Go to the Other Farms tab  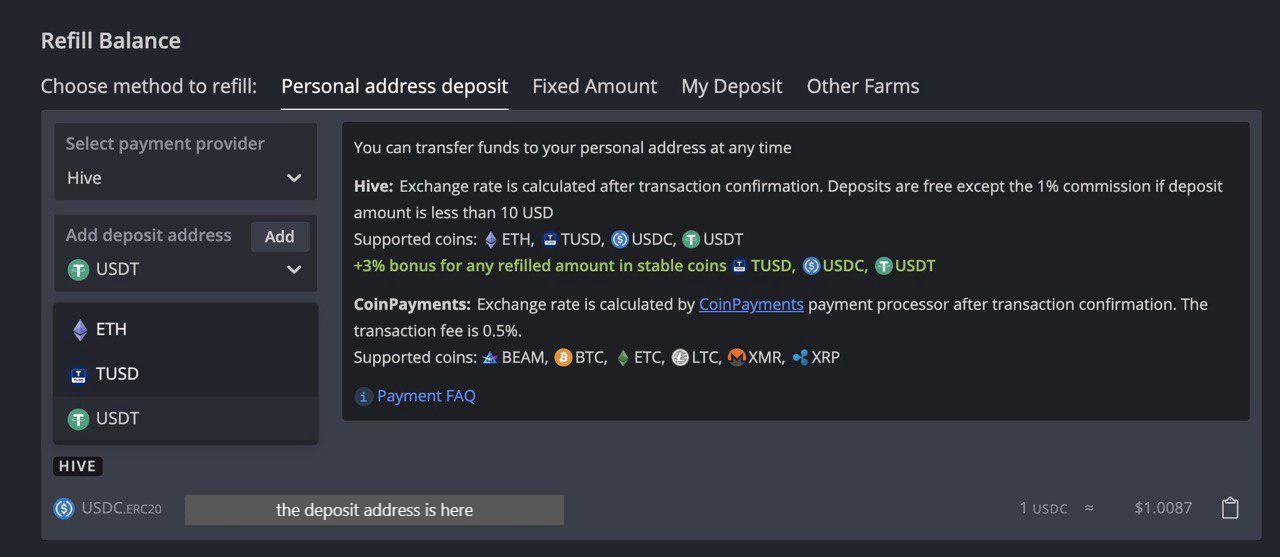point(862,86)
